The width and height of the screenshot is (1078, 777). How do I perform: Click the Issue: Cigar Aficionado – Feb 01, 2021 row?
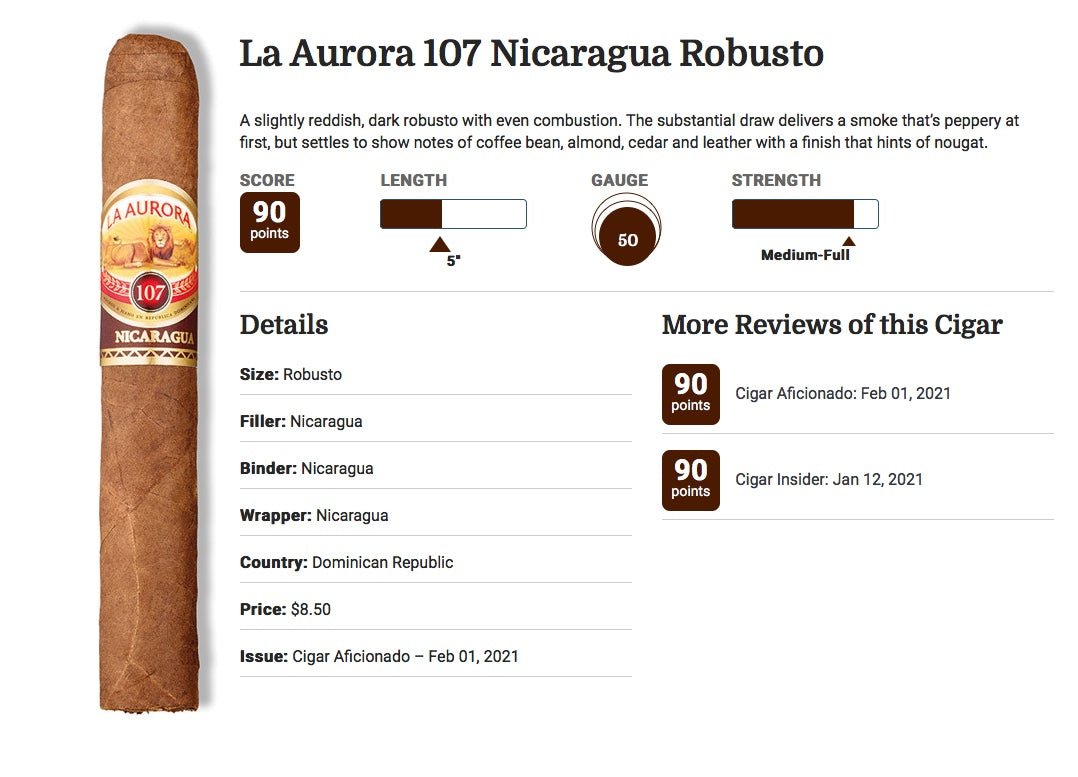pyautogui.click(x=435, y=657)
